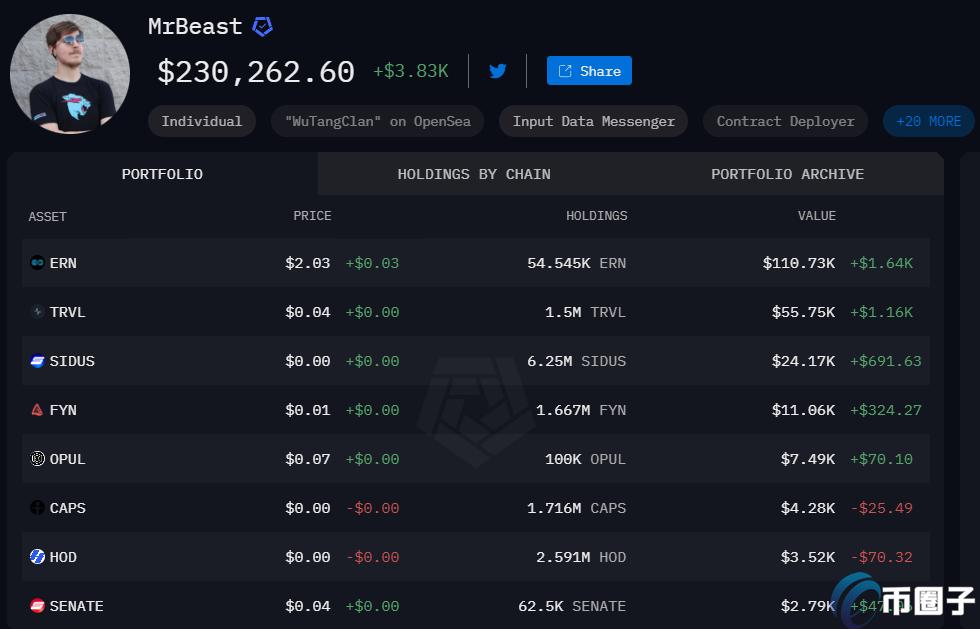The image size is (980, 629).
Task: Click the TRVL token icon
Action: (37, 312)
